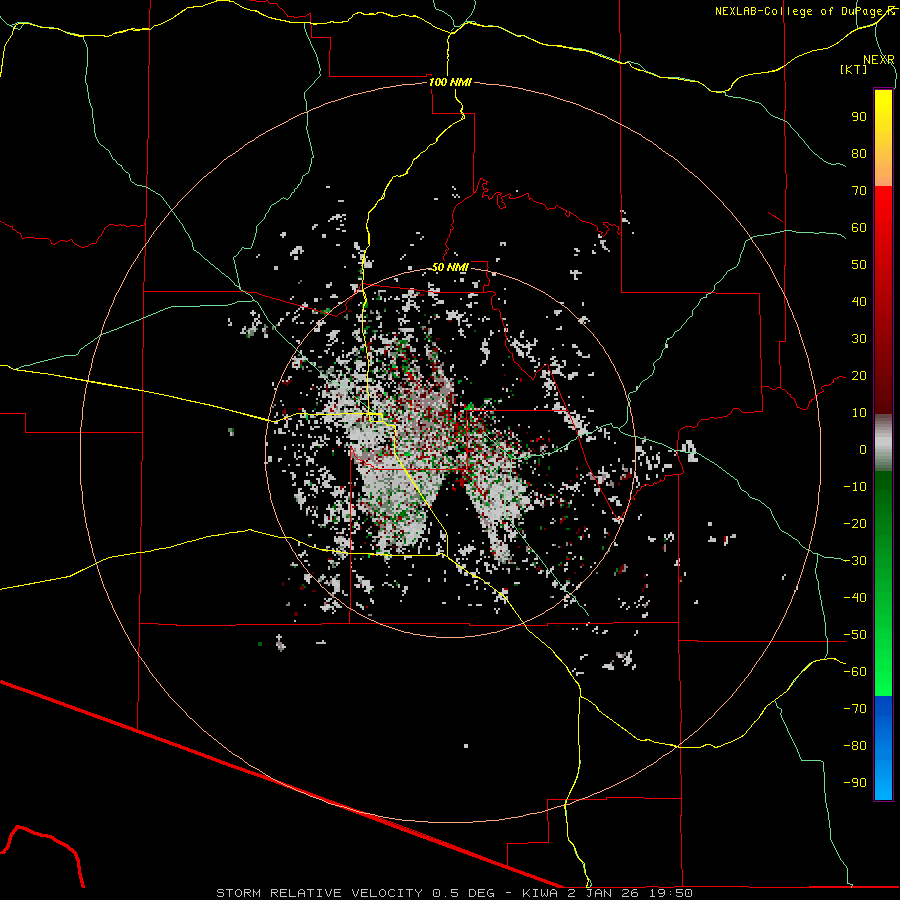Screen dimensions: 900x900
Task: Click the -50 knot scale label
Action: 855,635
